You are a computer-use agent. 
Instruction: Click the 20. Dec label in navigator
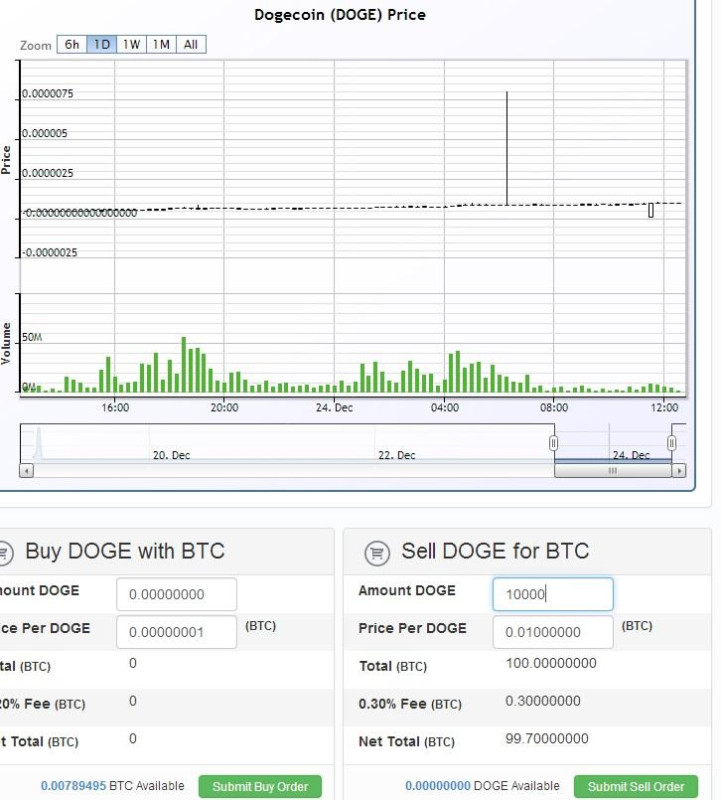click(171, 455)
